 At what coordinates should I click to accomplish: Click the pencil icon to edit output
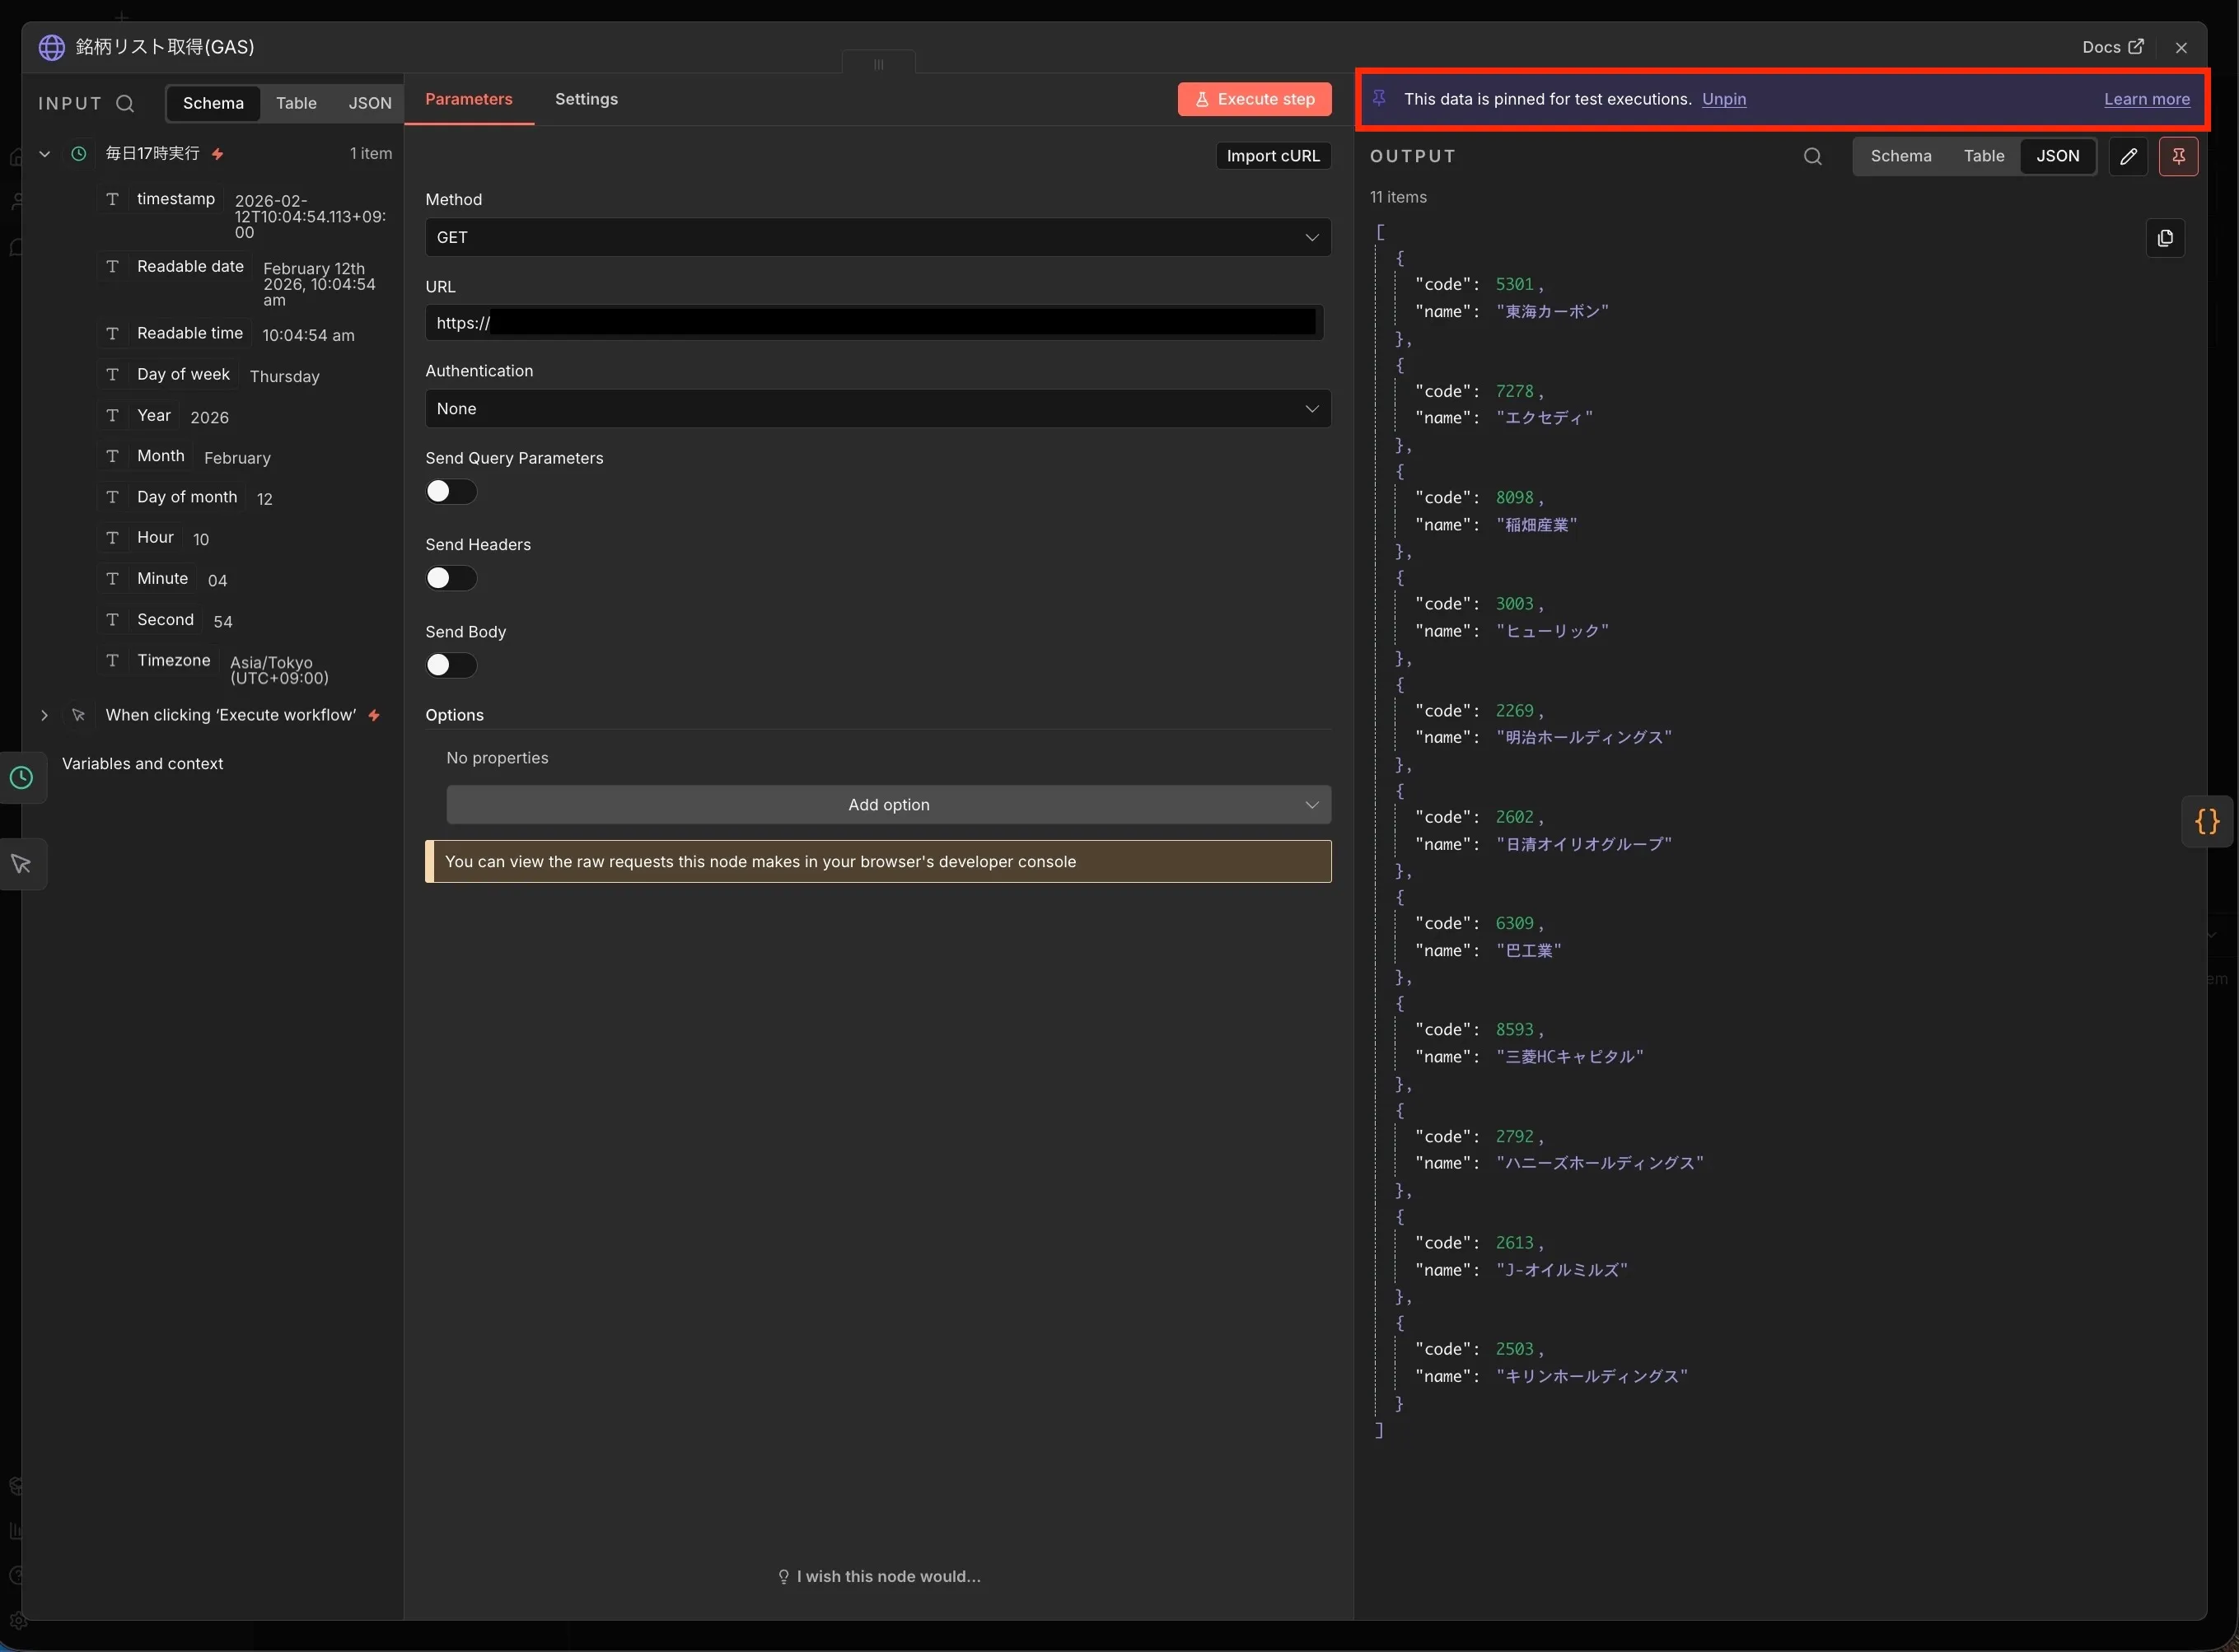click(2128, 157)
